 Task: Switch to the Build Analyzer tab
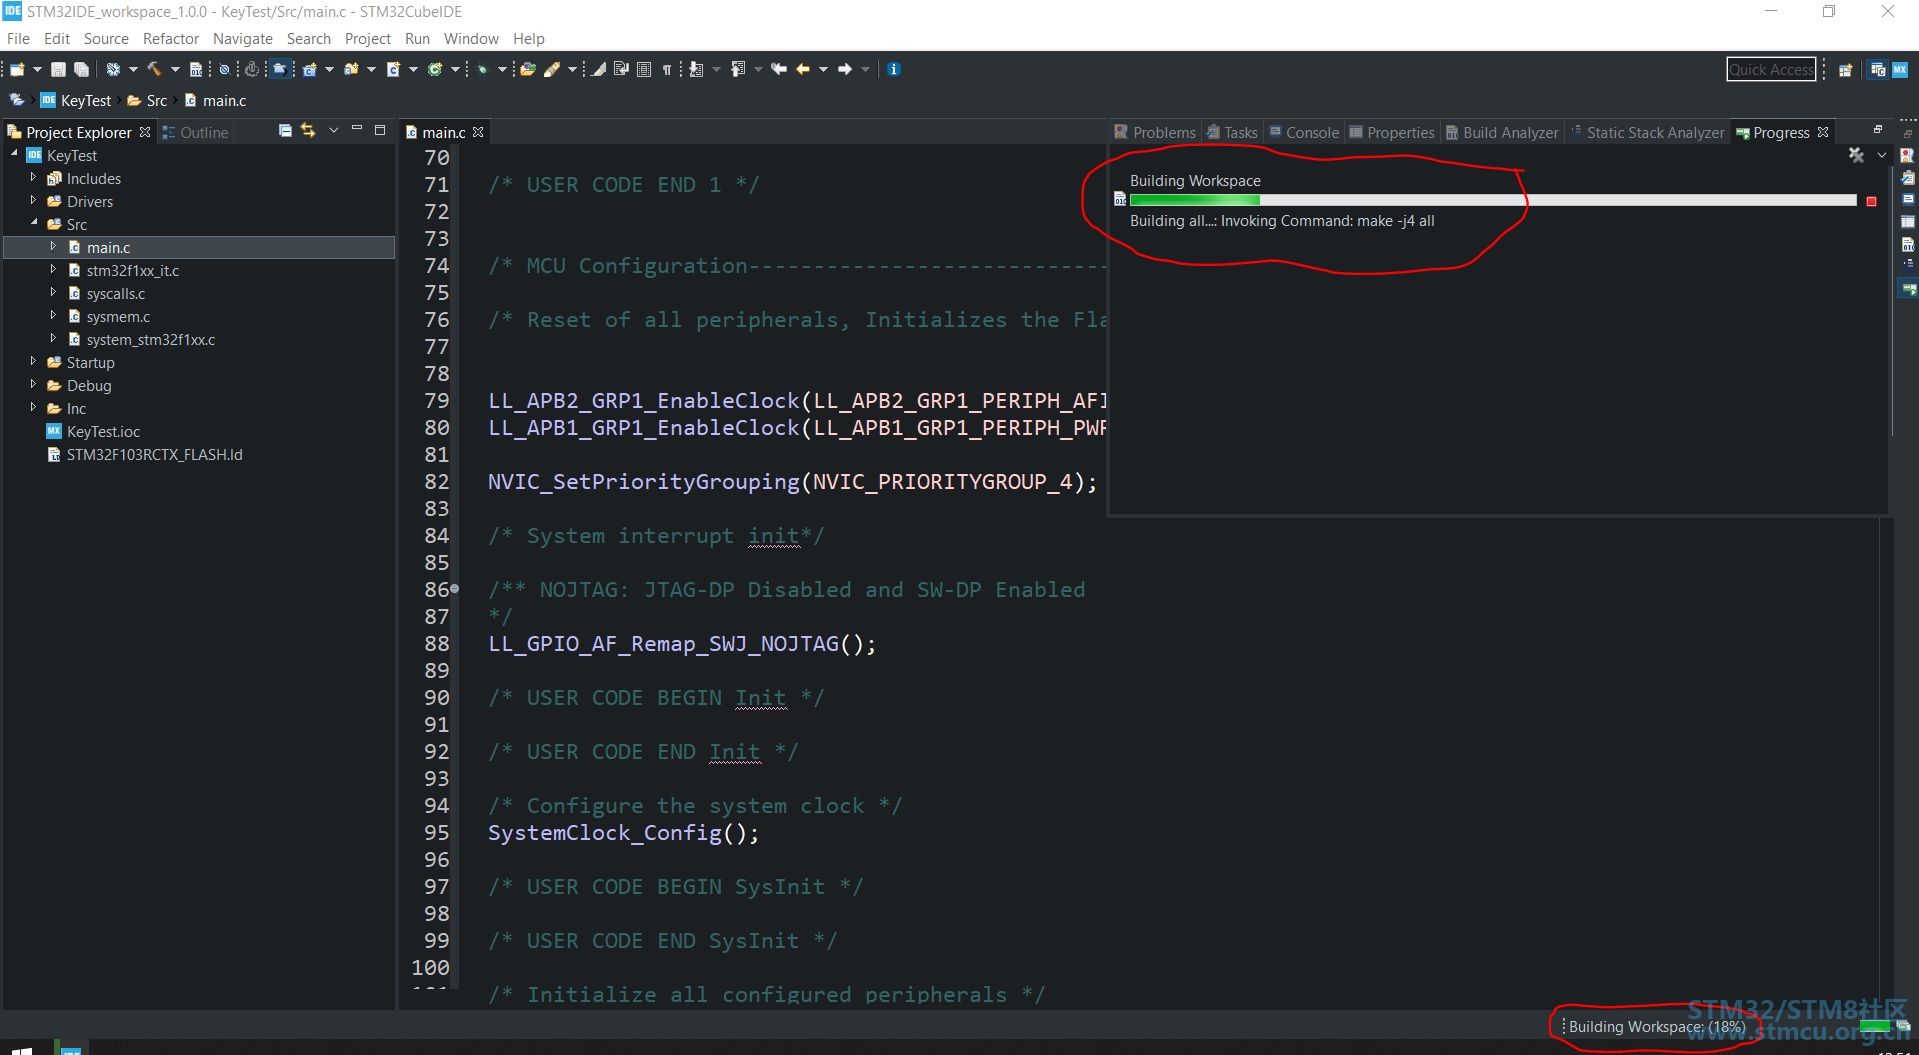click(1502, 132)
